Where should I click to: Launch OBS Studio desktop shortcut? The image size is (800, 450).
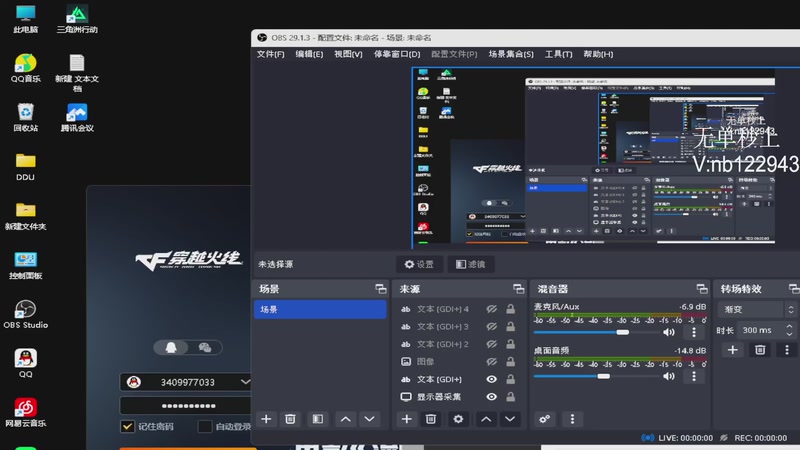pyautogui.click(x=26, y=314)
